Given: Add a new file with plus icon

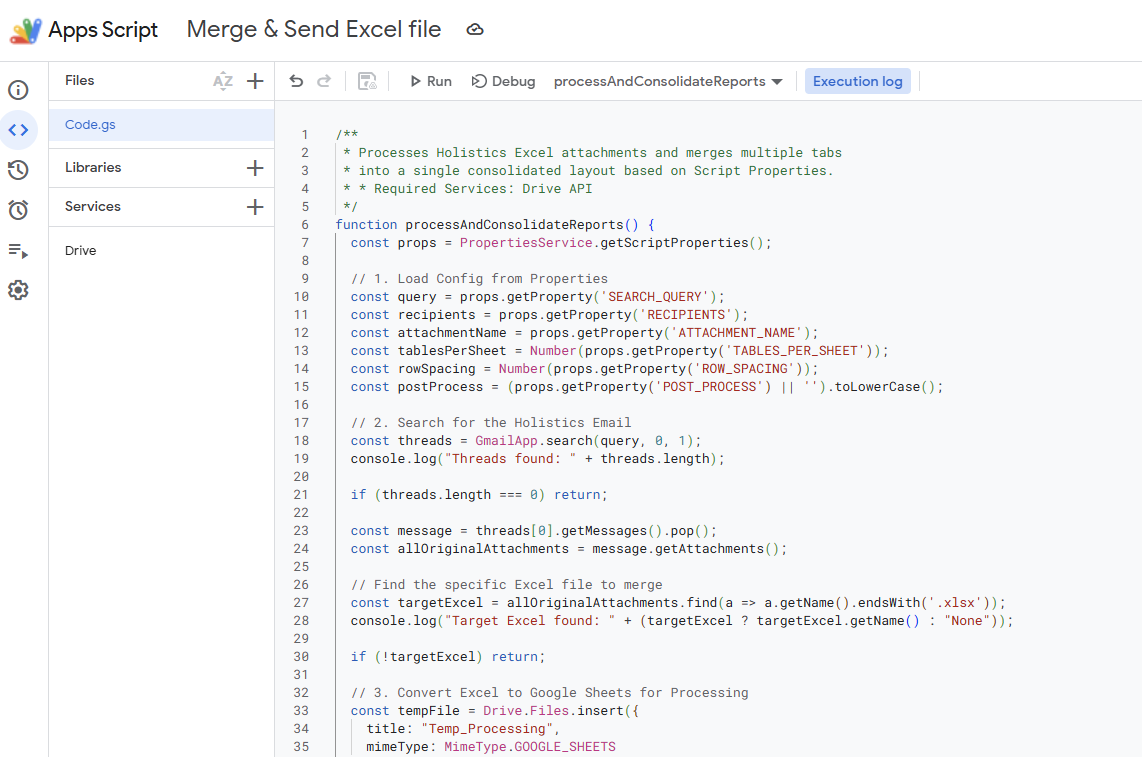Looking at the screenshot, I should click(x=255, y=81).
